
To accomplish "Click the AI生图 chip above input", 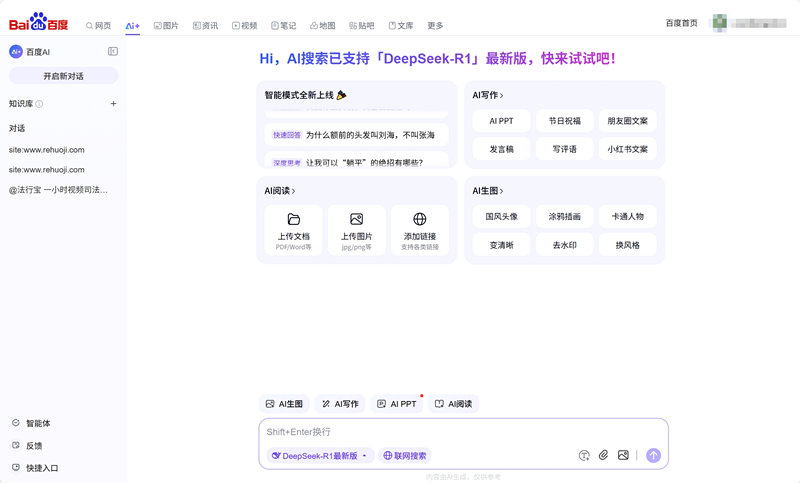I will click(x=284, y=403).
